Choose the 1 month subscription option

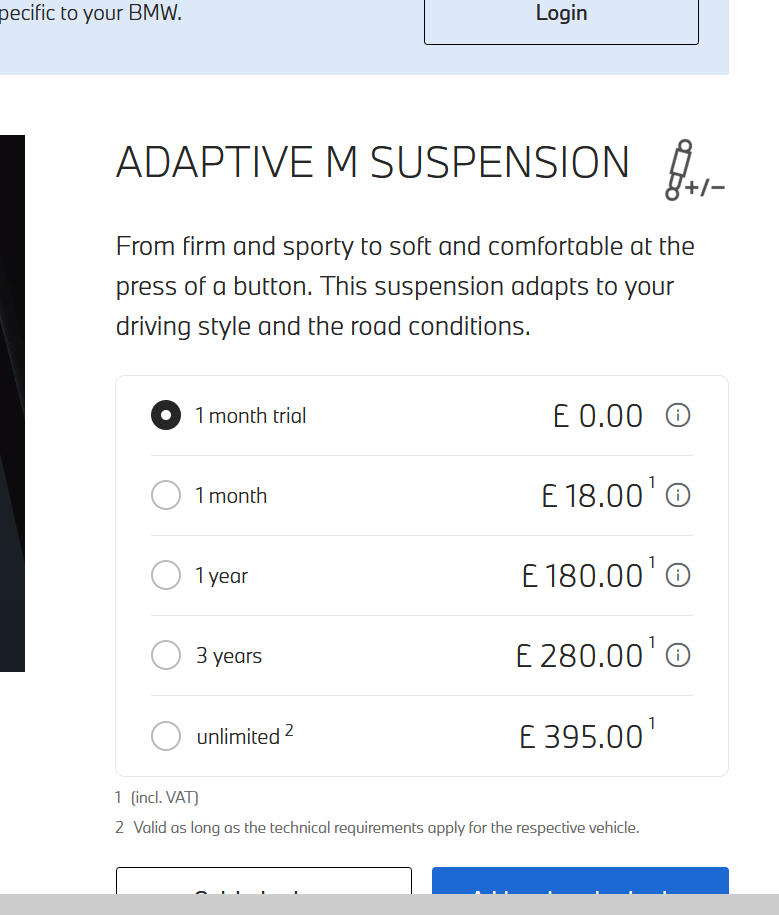[x=166, y=495]
